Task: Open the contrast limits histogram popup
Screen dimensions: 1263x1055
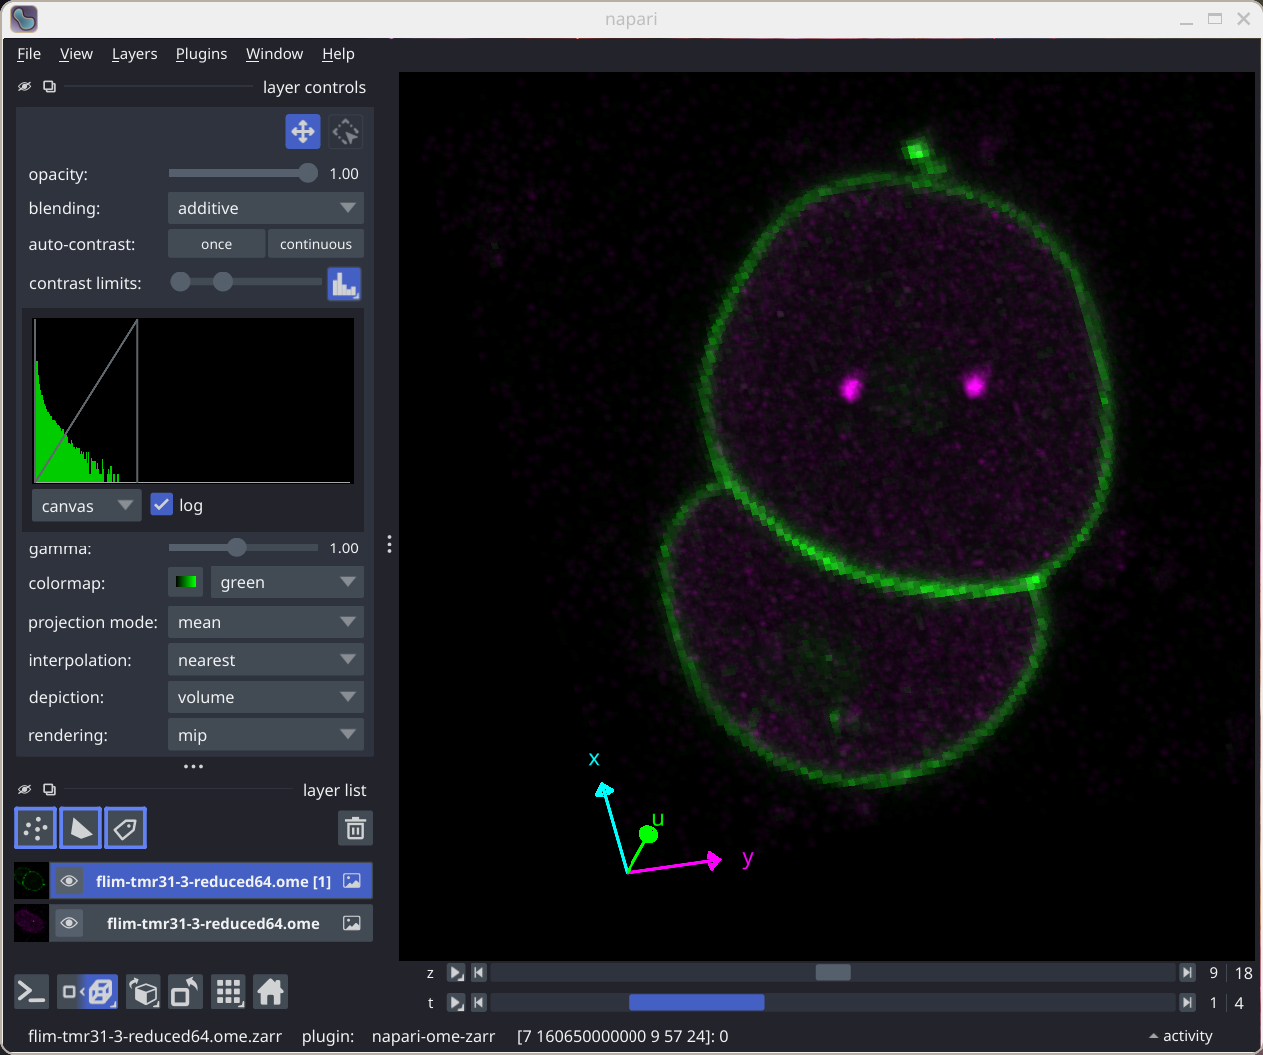Action: click(344, 284)
